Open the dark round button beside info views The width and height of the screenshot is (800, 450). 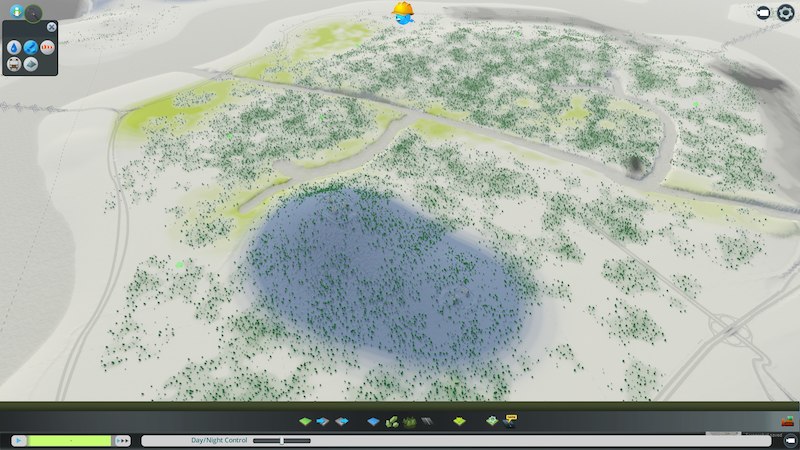pos(33,13)
